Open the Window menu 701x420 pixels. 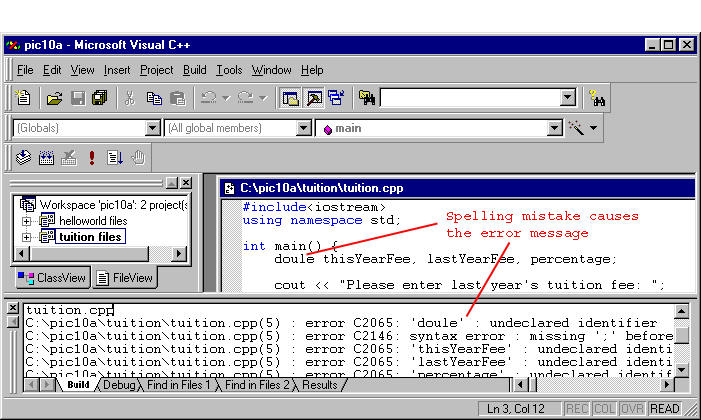click(271, 70)
